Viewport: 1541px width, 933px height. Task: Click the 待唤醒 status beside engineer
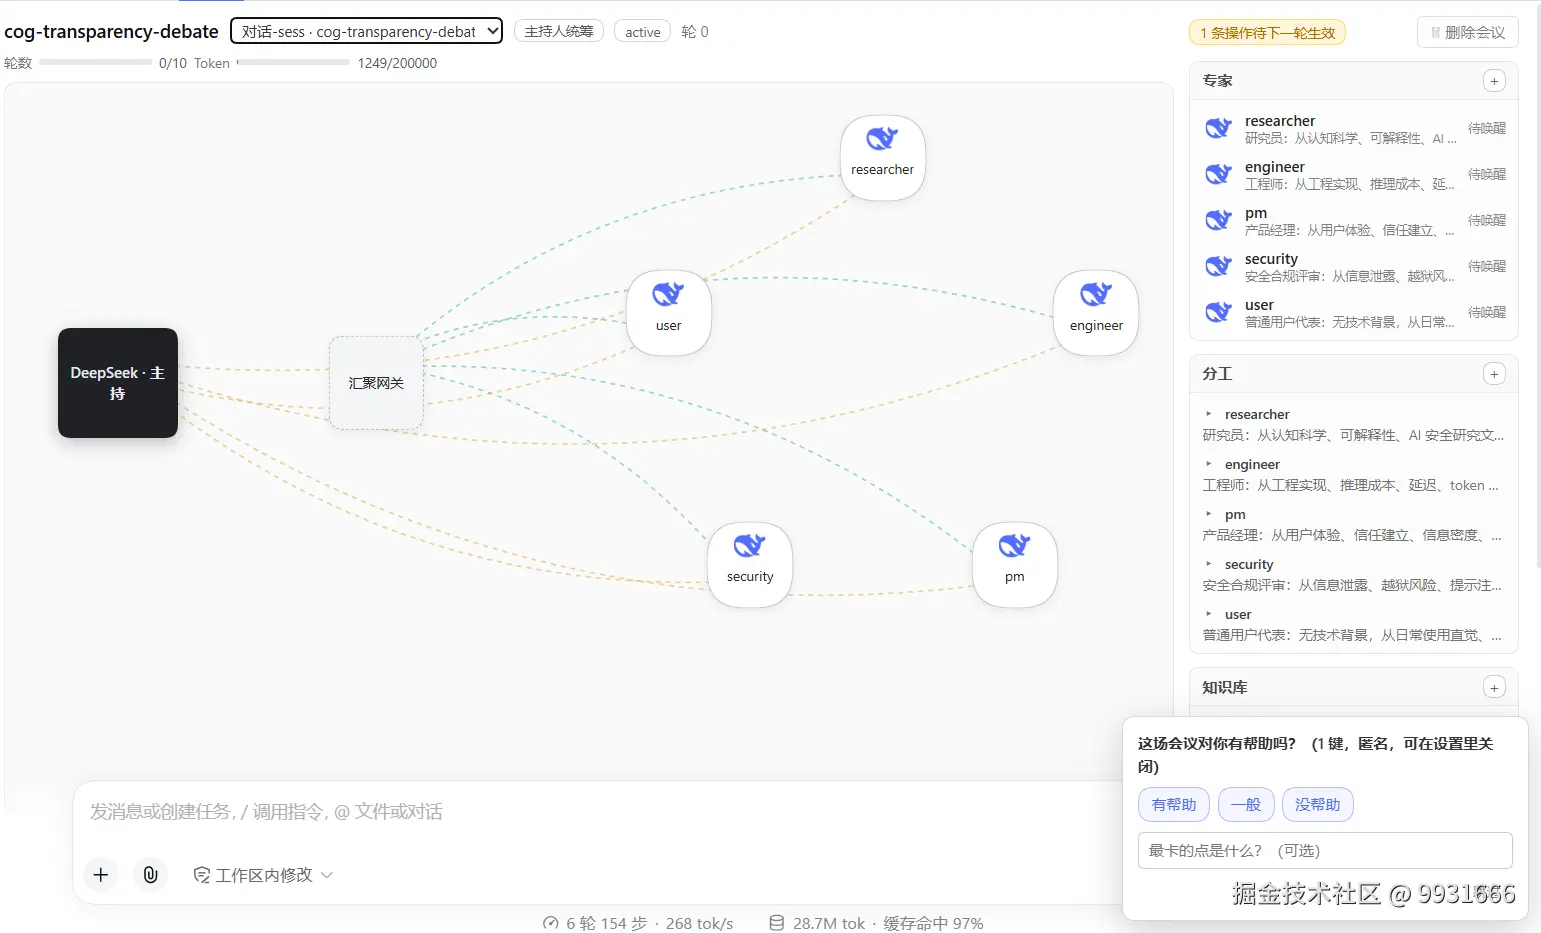coord(1487,174)
